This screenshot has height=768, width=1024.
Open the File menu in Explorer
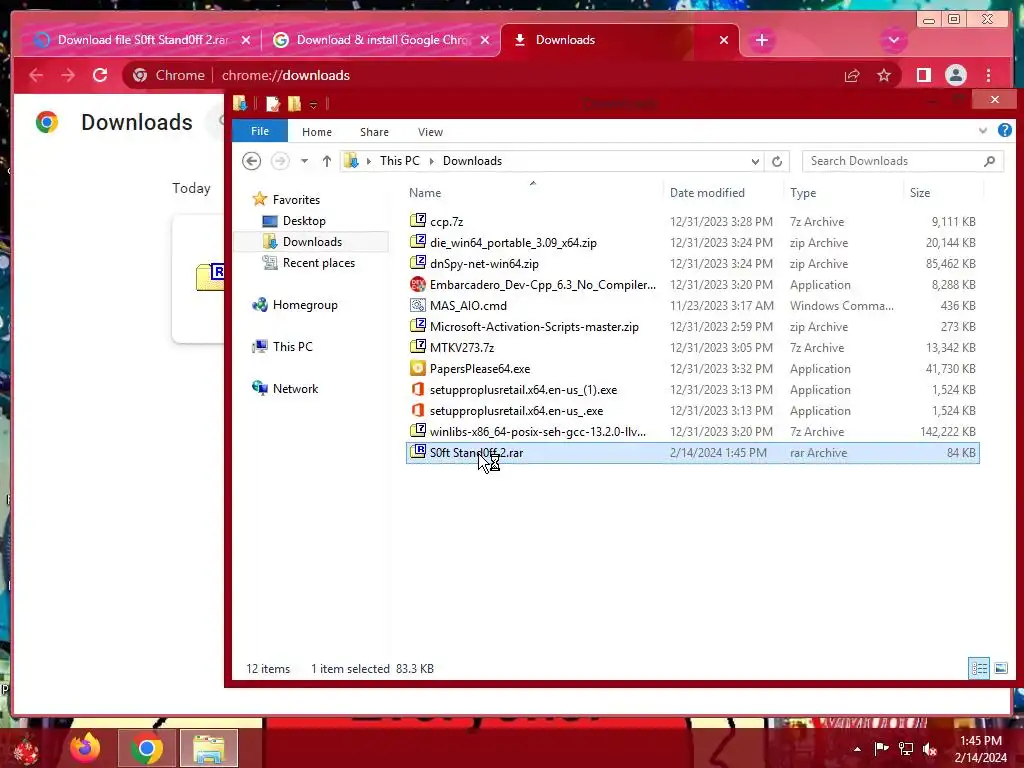click(260, 131)
